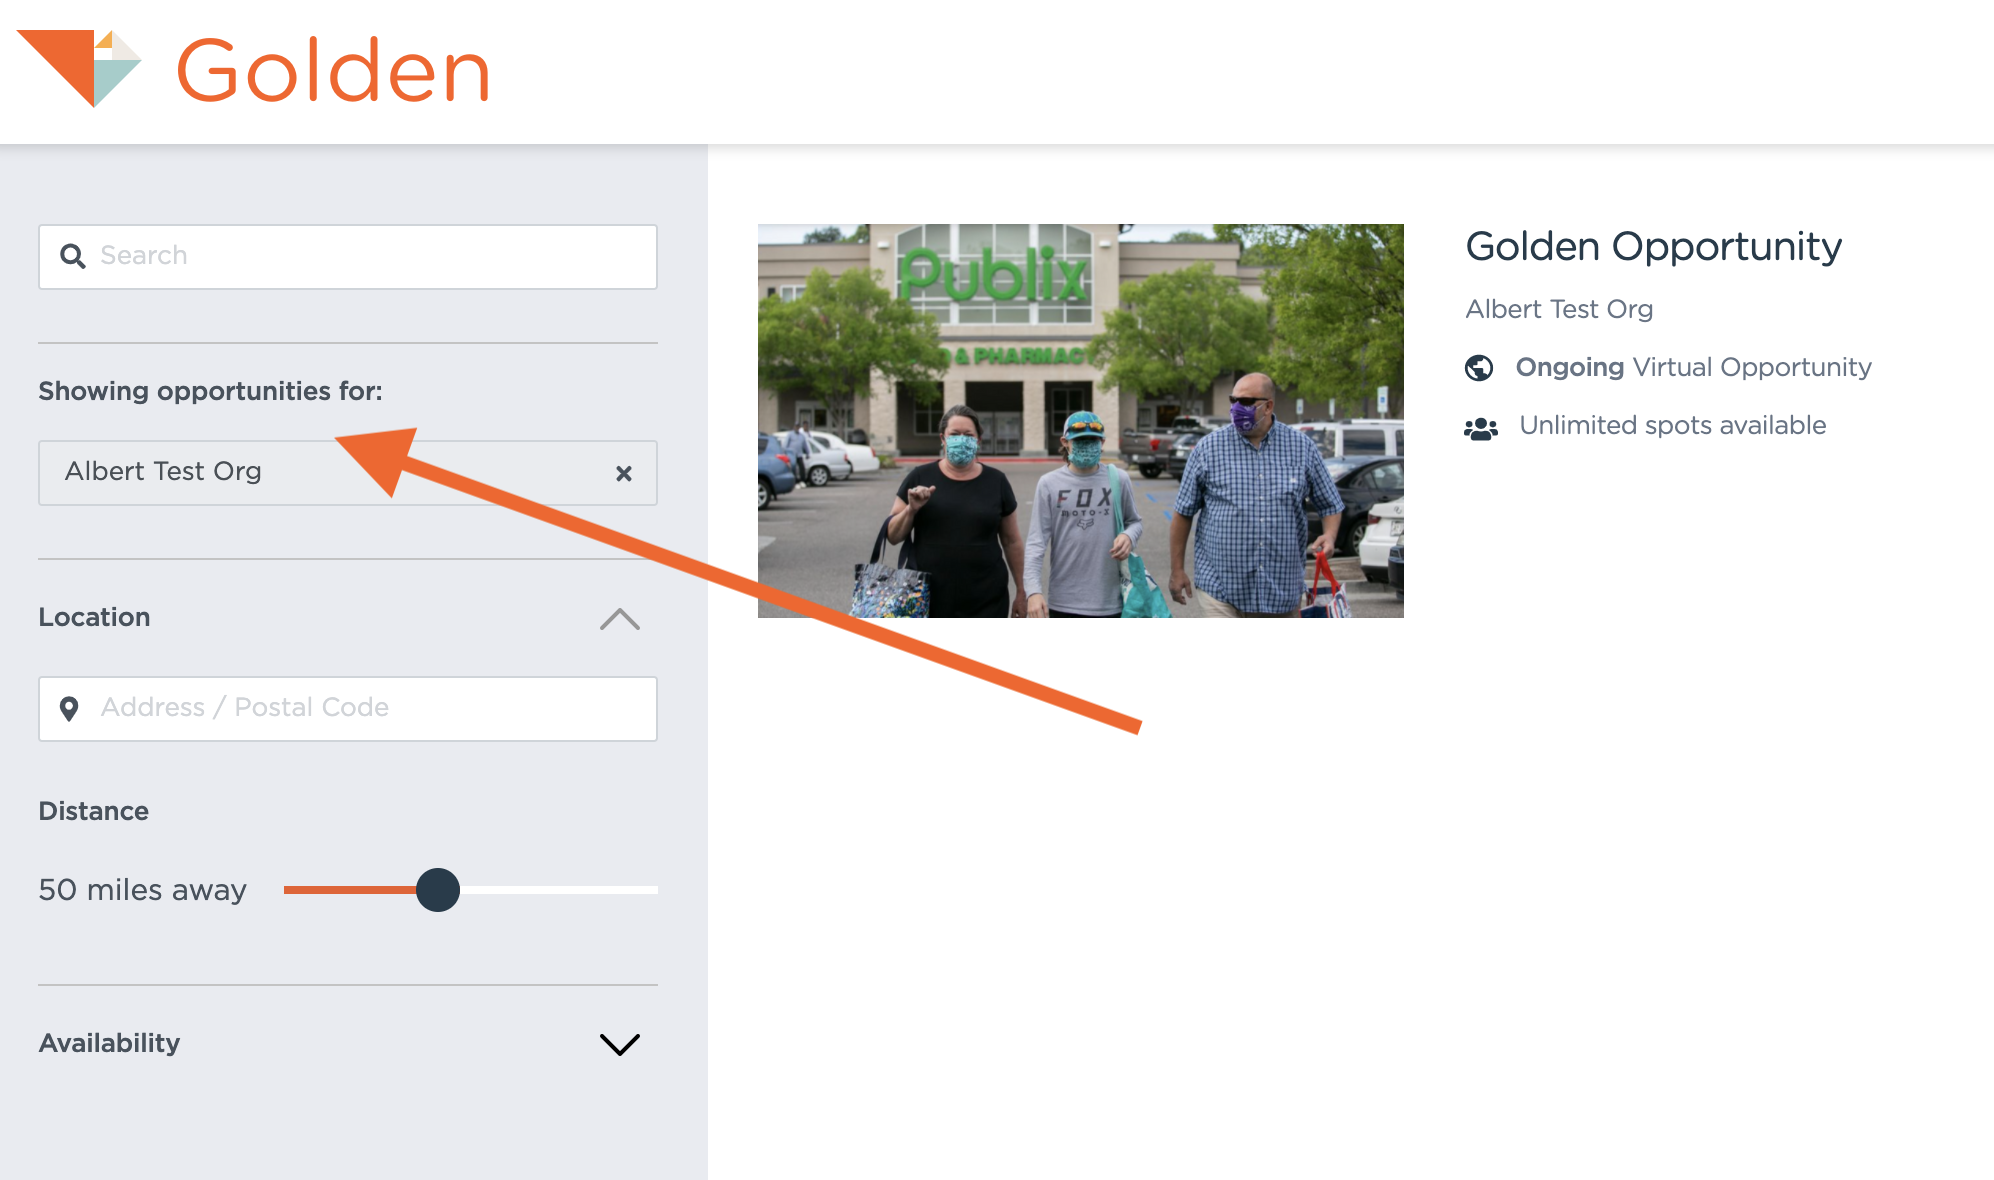Viewport: 1994px width, 1180px height.
Task: Click the group spots available icon
Action: 1481,429
